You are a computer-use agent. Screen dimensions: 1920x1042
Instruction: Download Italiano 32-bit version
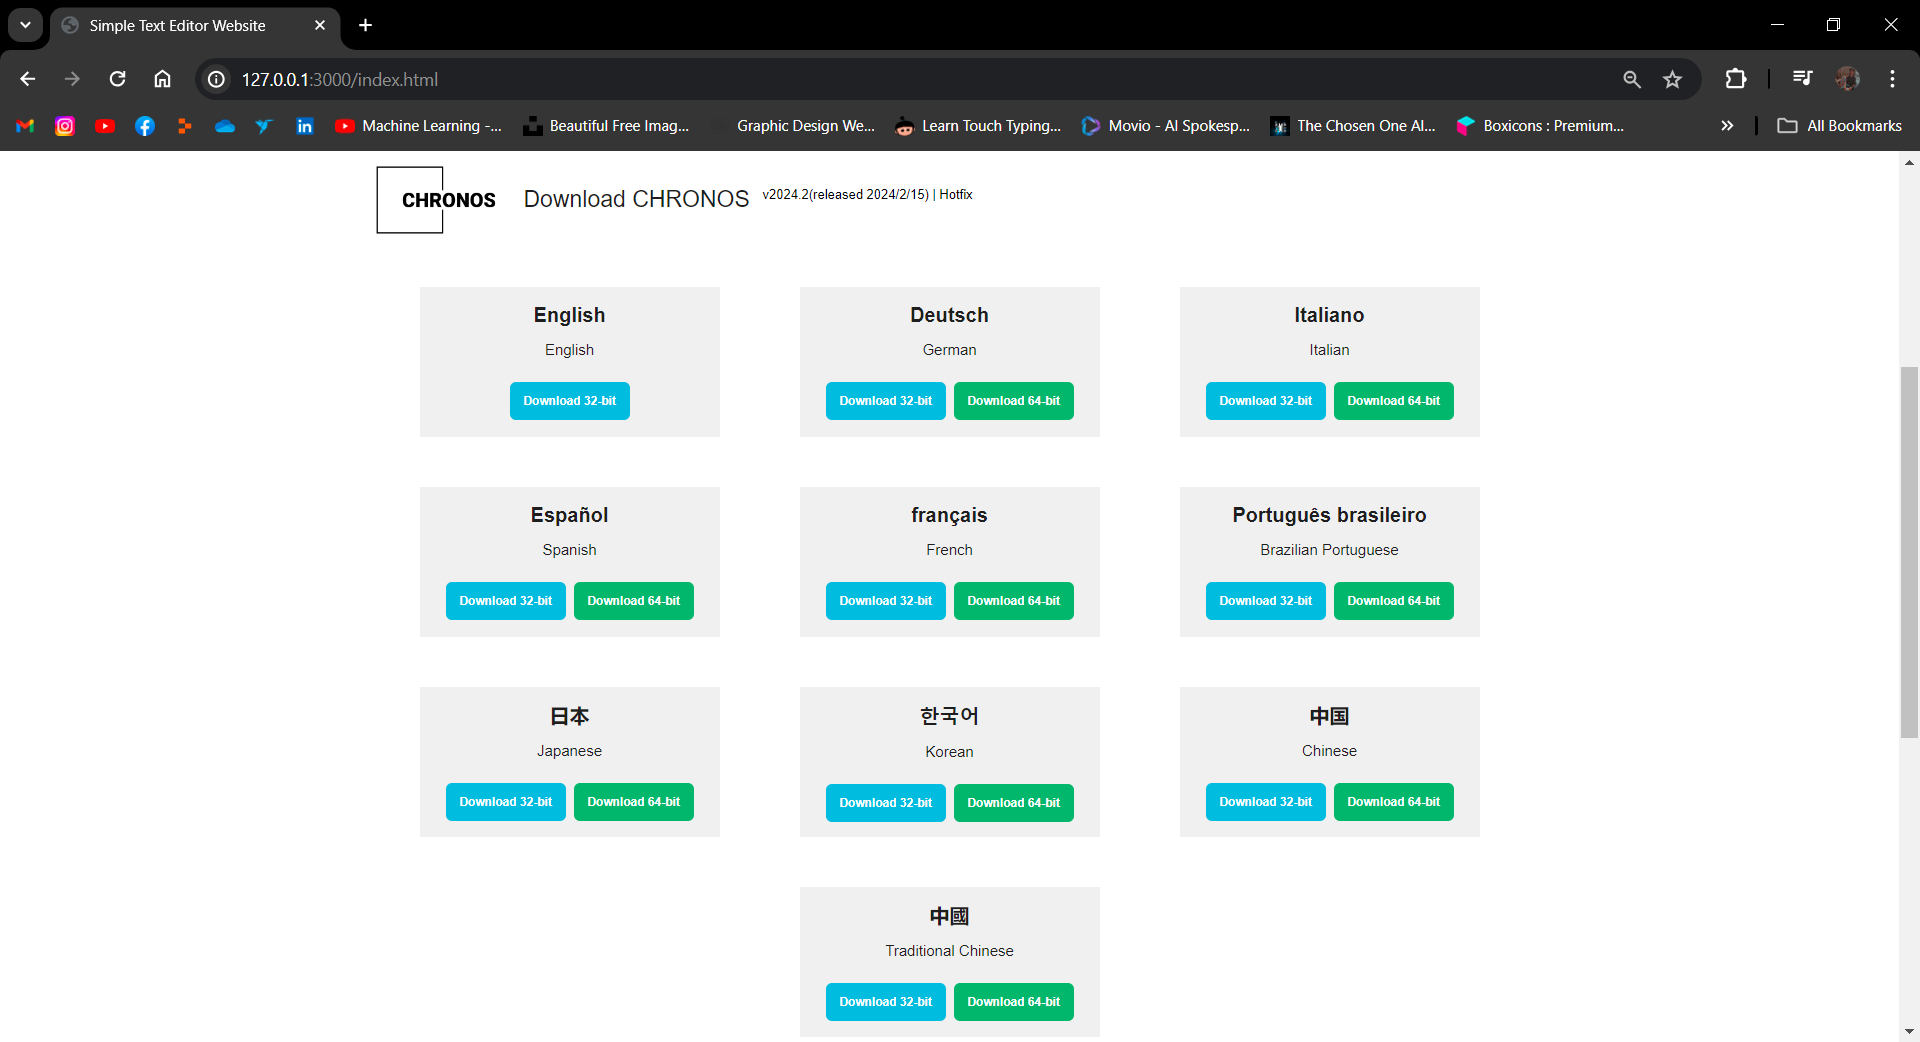1266,401
